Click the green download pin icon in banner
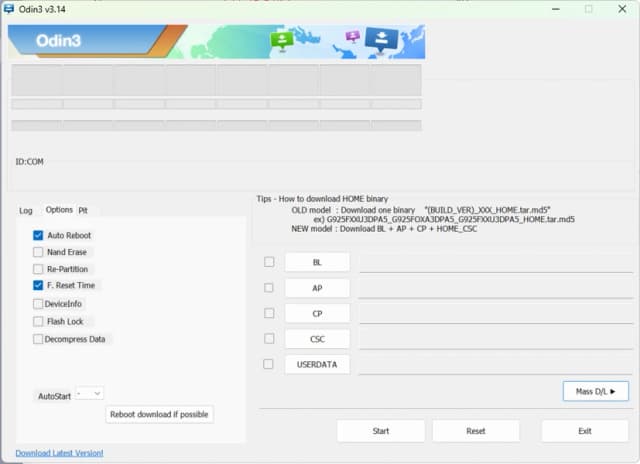The height and width of the screenshot is (464, 640). (282, 41)
